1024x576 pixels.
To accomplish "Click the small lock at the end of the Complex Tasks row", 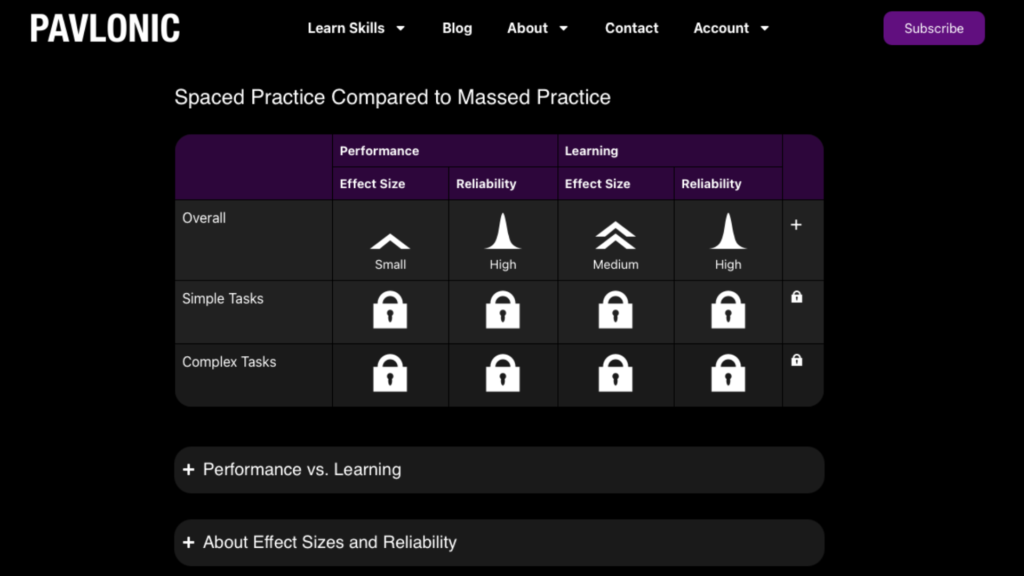I will (x=796, y=360).
